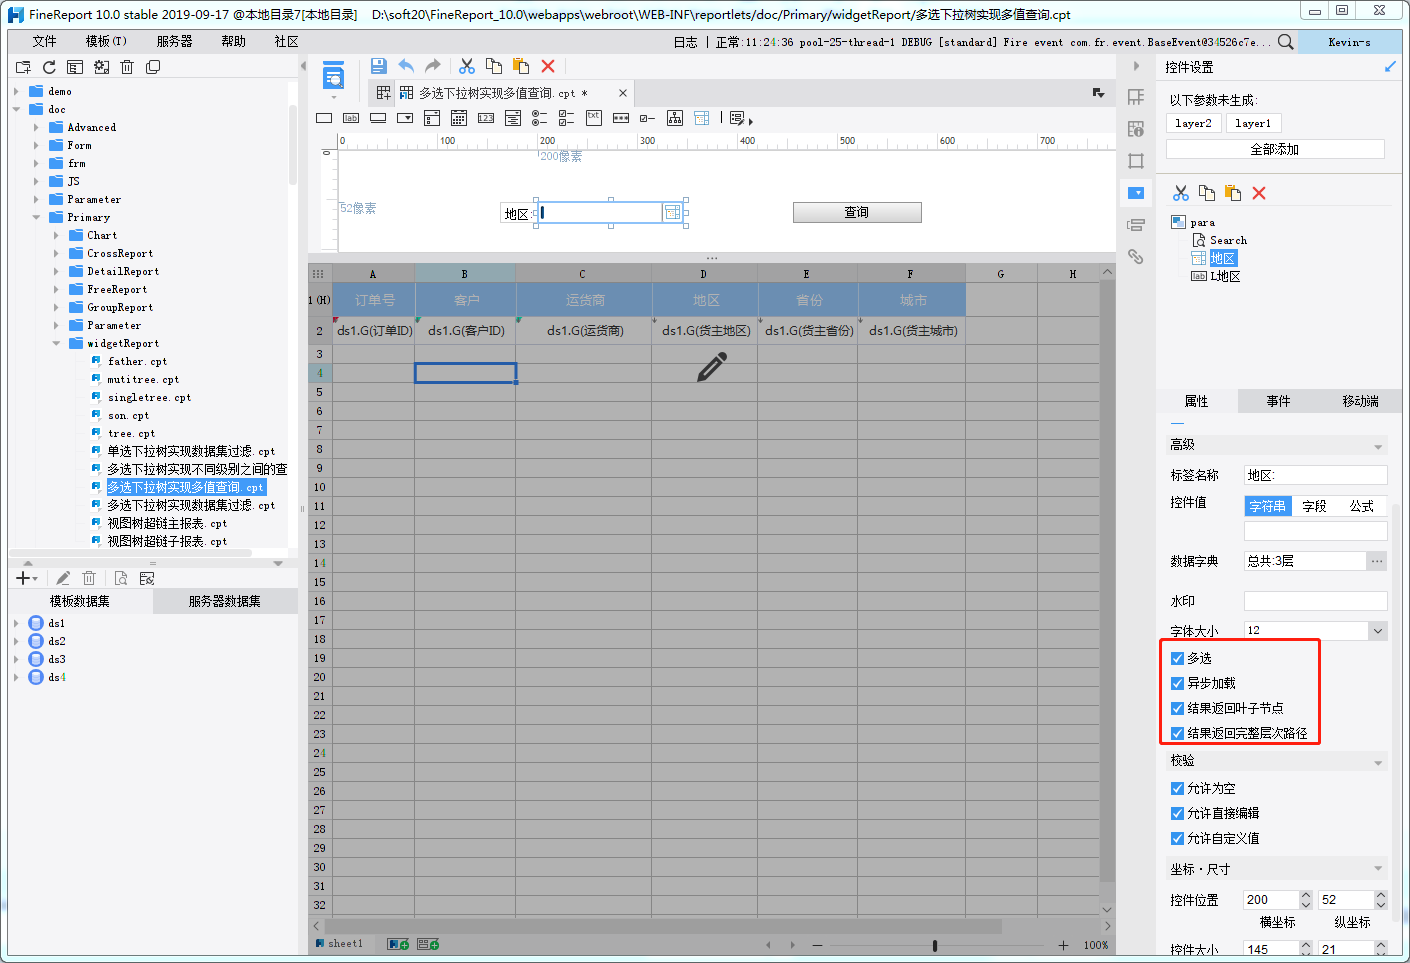Click the 水印 input field
The width and height of the screenshot is (1410, 963).
click(1316, 601)
